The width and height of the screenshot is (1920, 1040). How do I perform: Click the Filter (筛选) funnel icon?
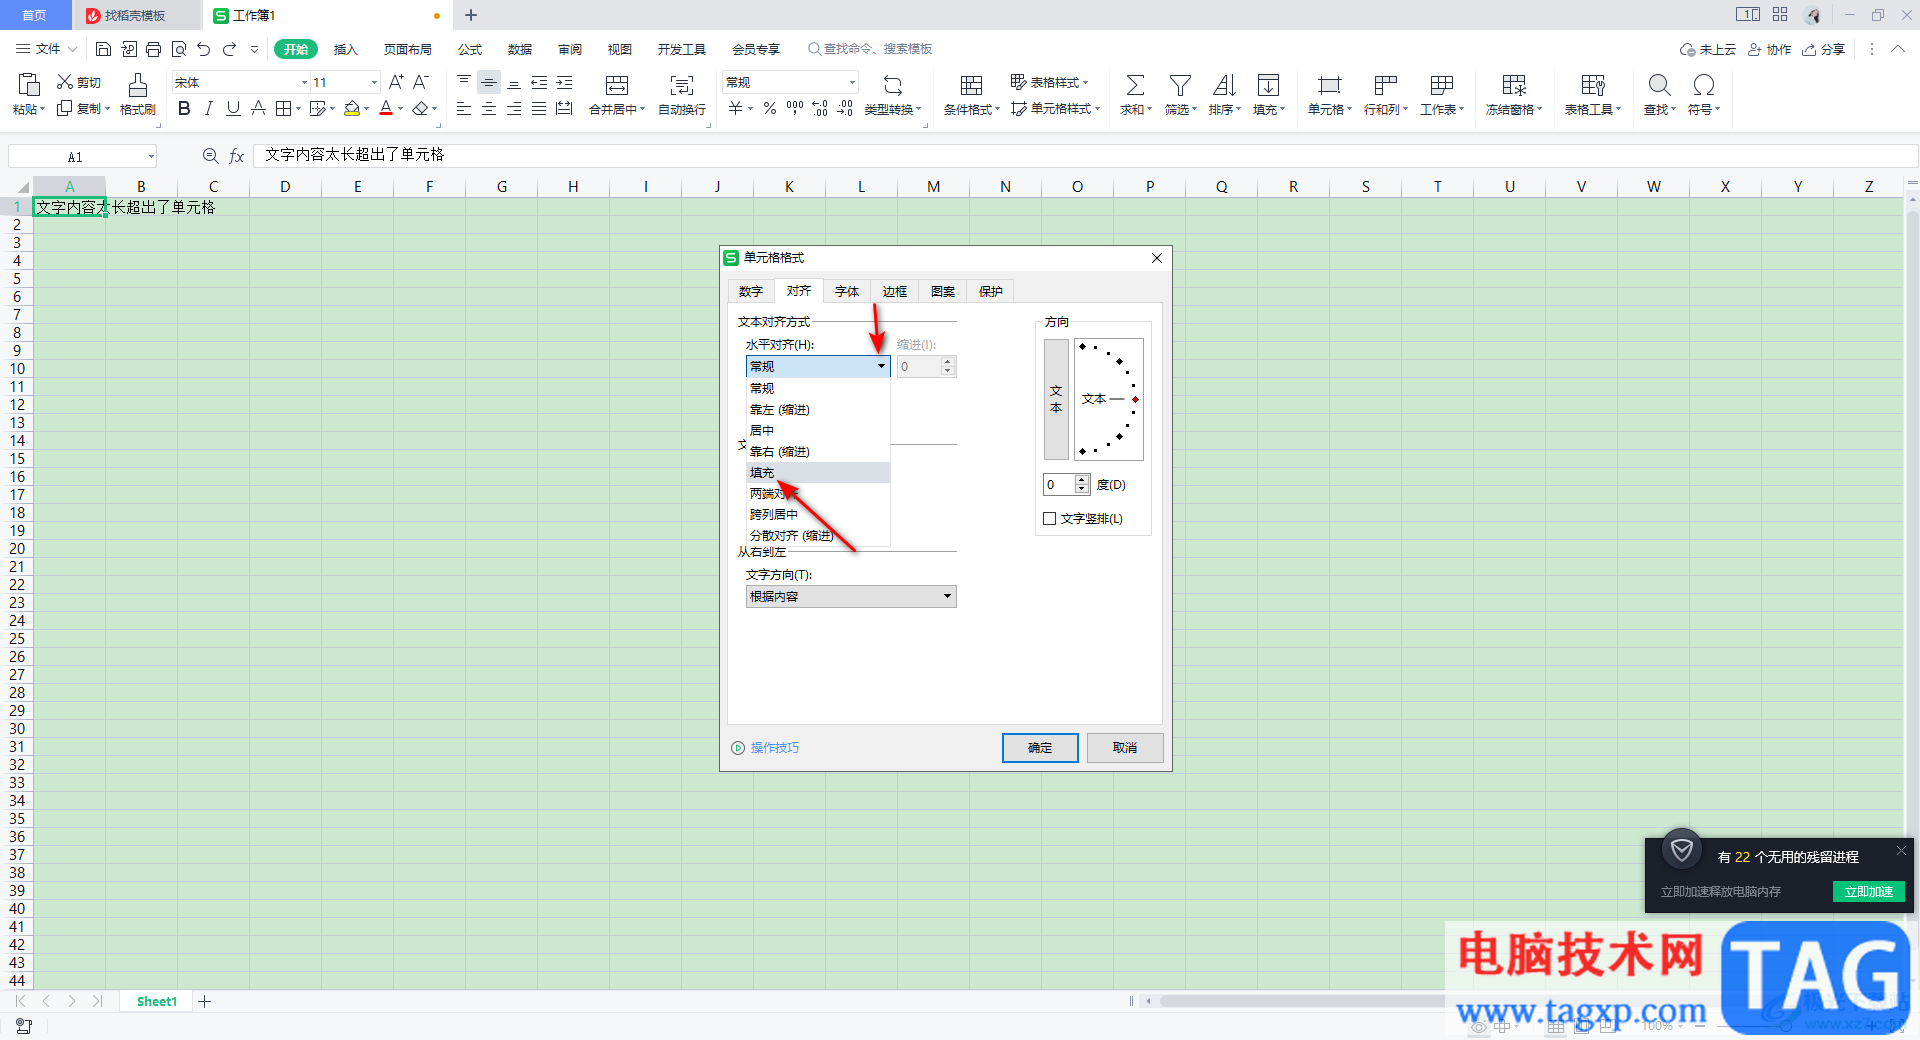coord(1180,85)
